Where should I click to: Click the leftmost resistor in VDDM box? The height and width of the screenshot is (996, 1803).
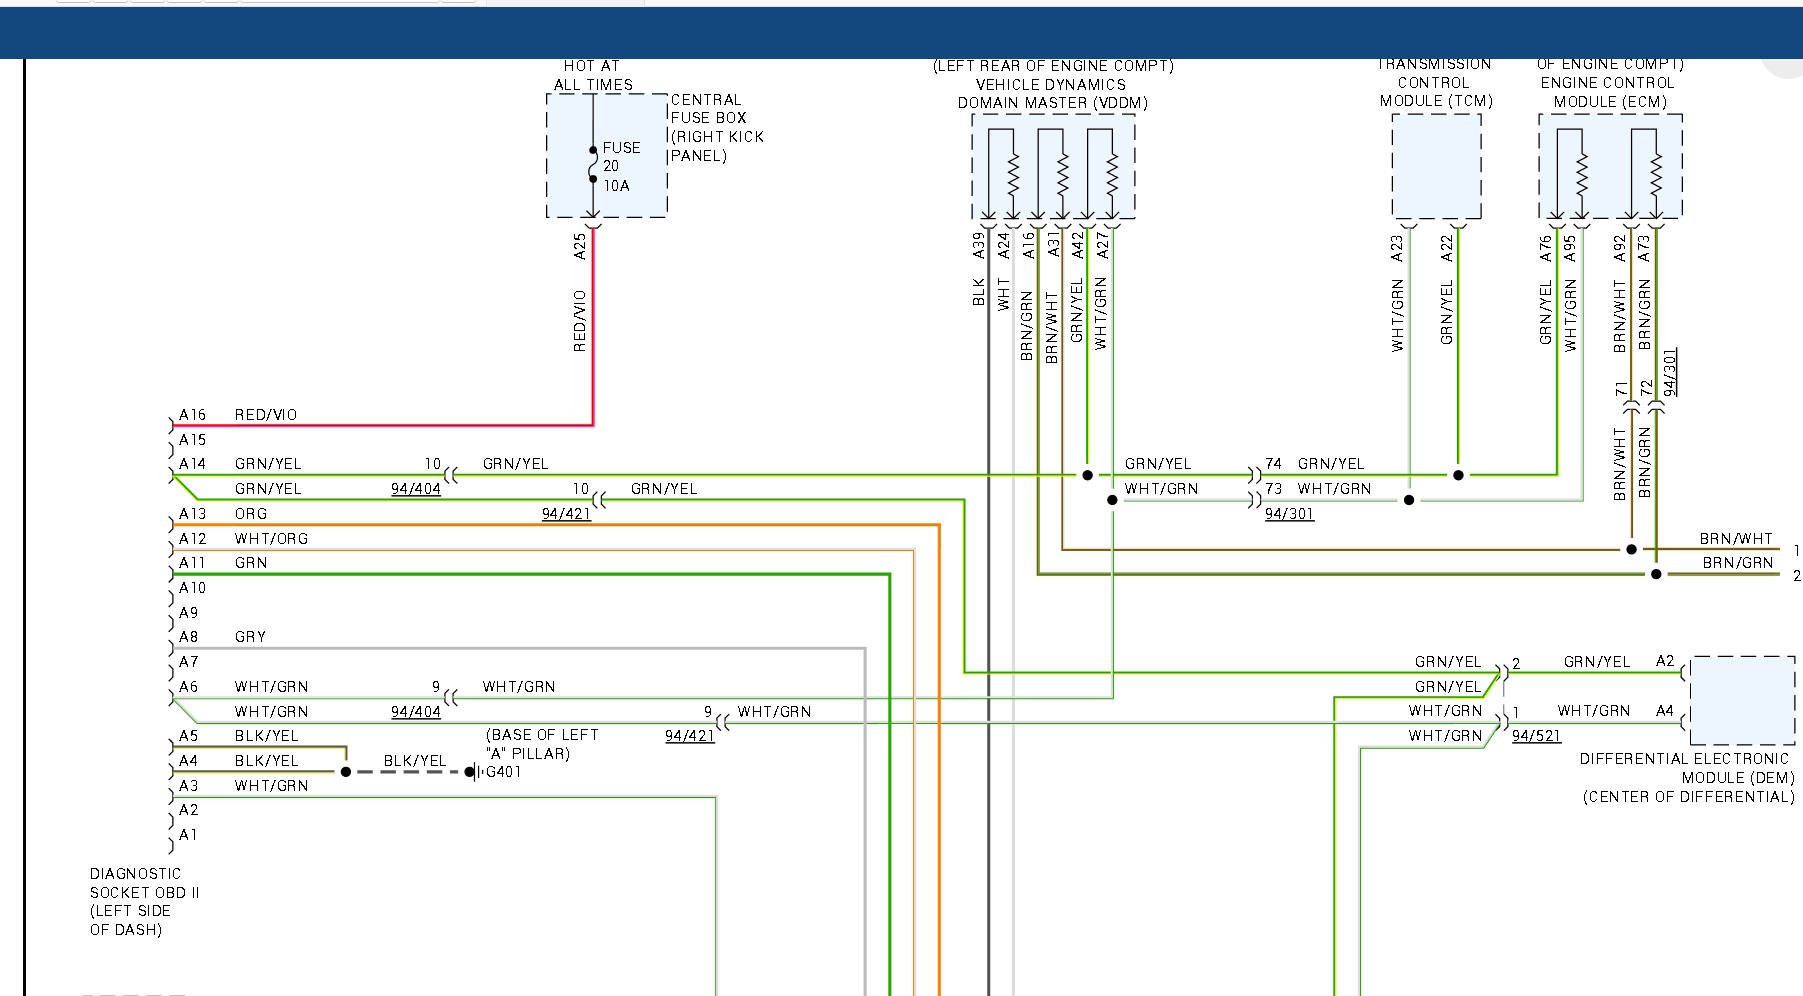(1013, 173)
